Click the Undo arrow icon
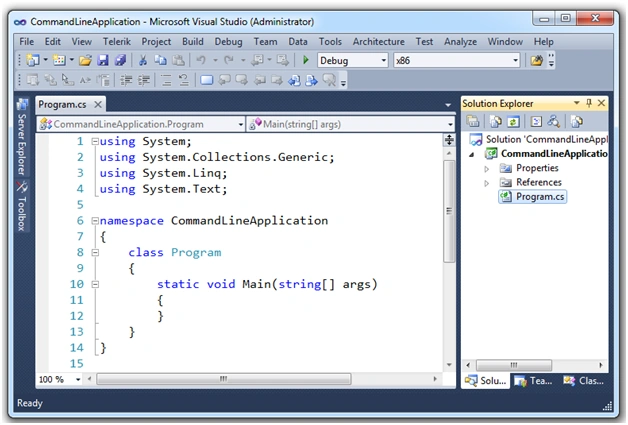628x425 pixels. pyautogui.click(x=201, y=60)
